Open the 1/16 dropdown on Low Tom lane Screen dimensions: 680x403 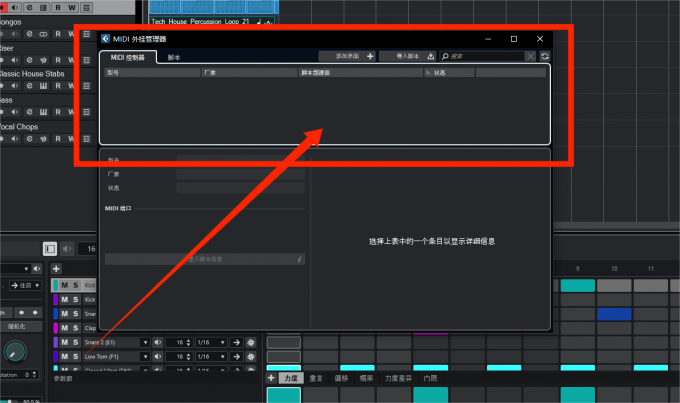click(x=211, y=357)
